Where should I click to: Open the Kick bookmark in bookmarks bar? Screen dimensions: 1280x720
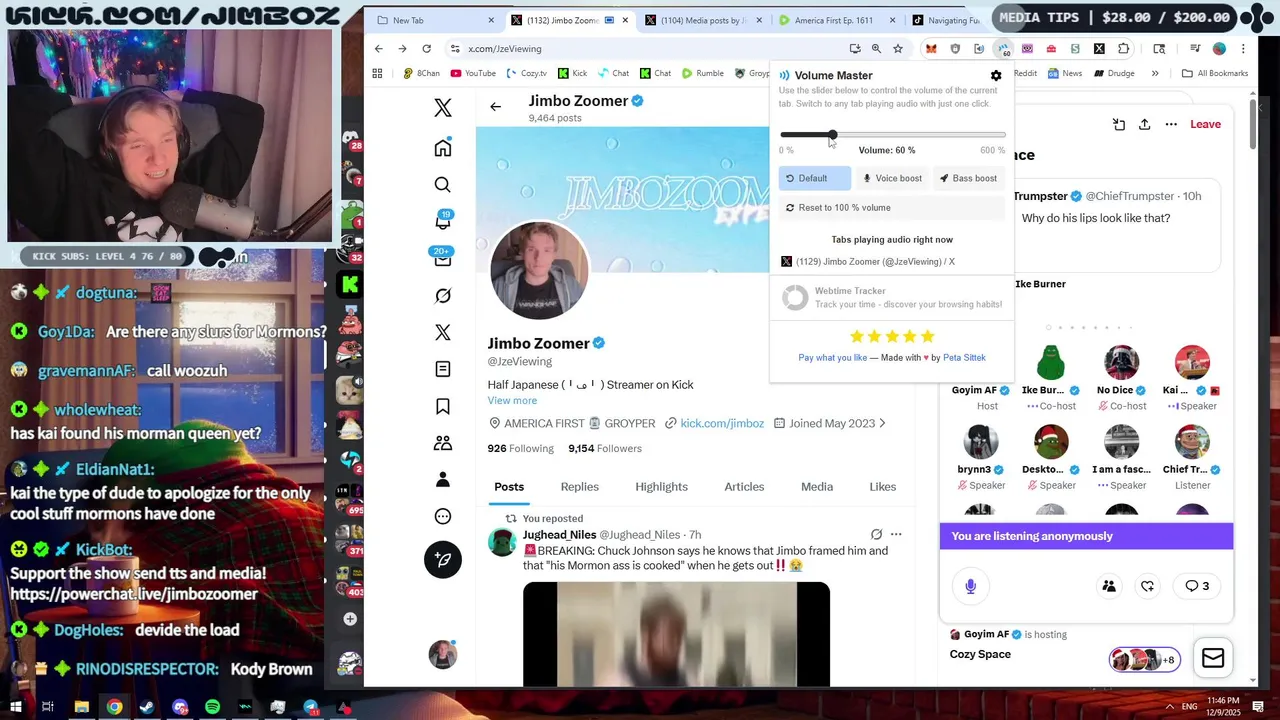[x=571, y=73]
